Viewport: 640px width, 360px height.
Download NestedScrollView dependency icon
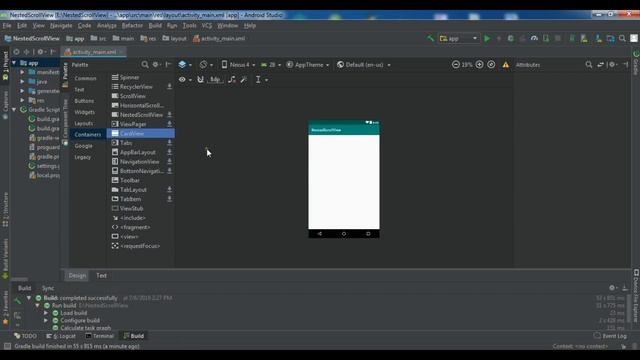pyautogui.click(x=169, y=115)
